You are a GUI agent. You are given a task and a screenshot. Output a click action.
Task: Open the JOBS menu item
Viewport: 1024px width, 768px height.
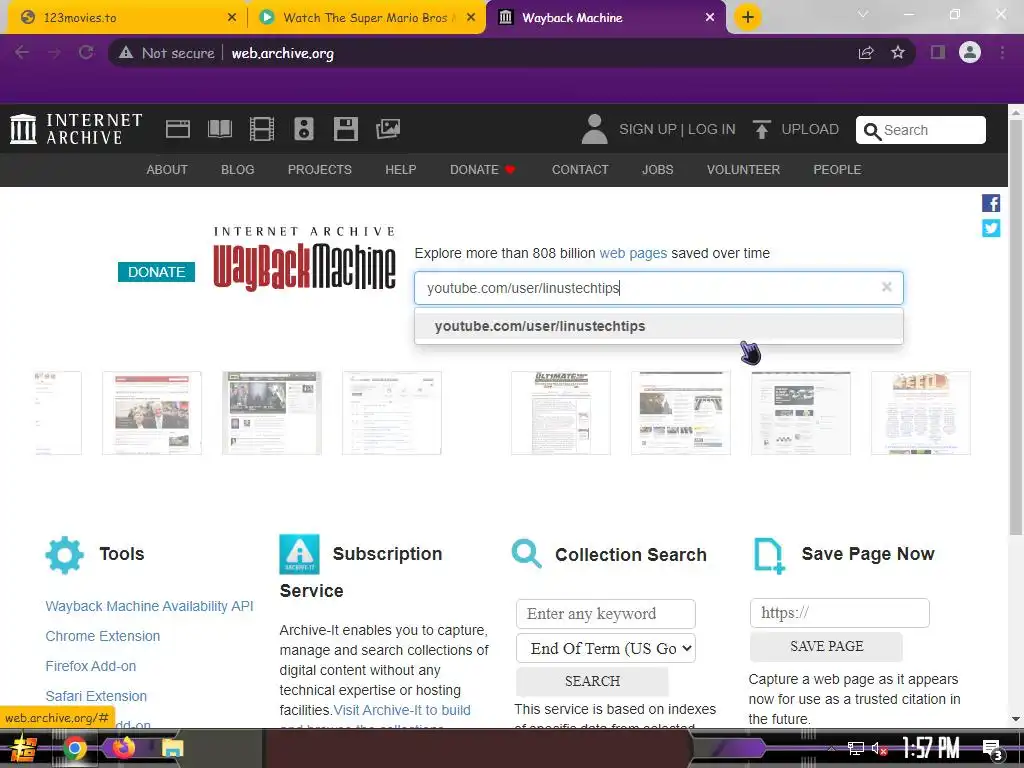pyautogui.click(x=657, y=170)
